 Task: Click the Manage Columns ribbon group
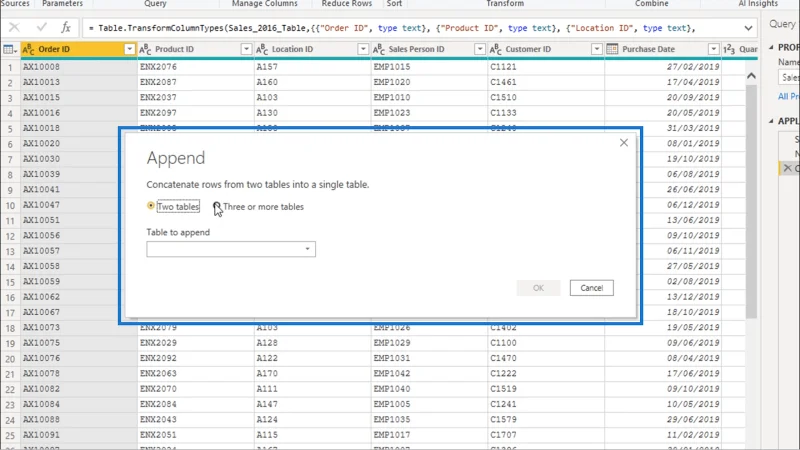pyautogui.click(x=264, y=4)
